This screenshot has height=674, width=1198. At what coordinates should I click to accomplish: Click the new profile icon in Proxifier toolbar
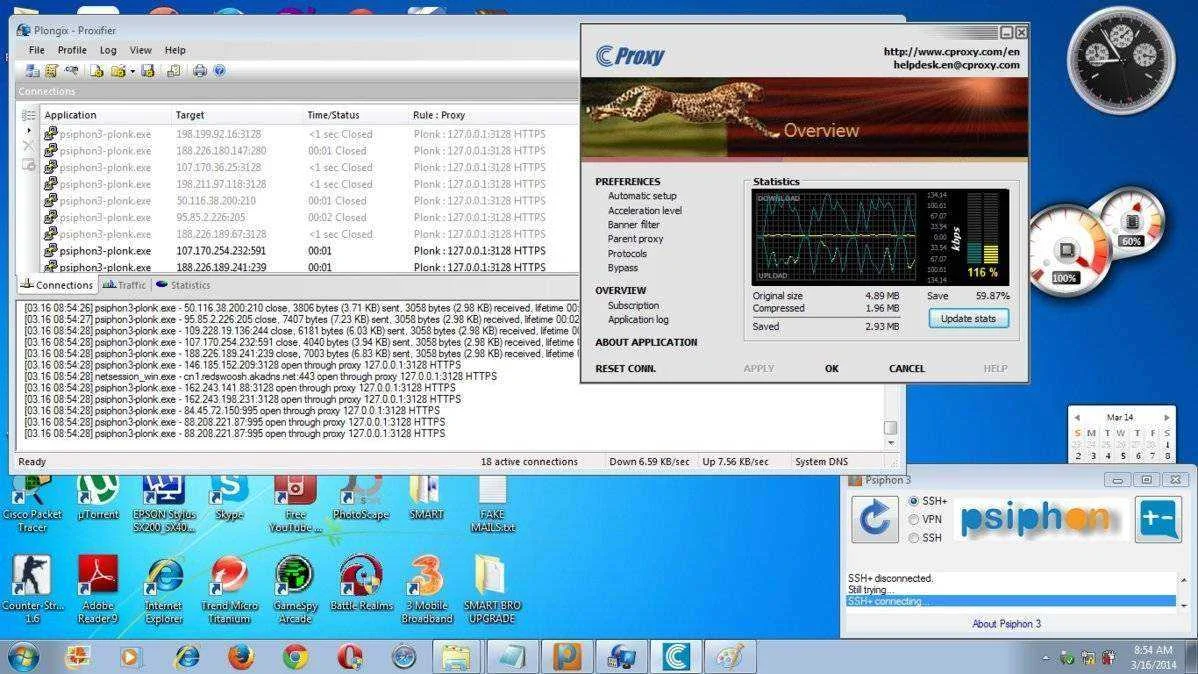point(96,71)
